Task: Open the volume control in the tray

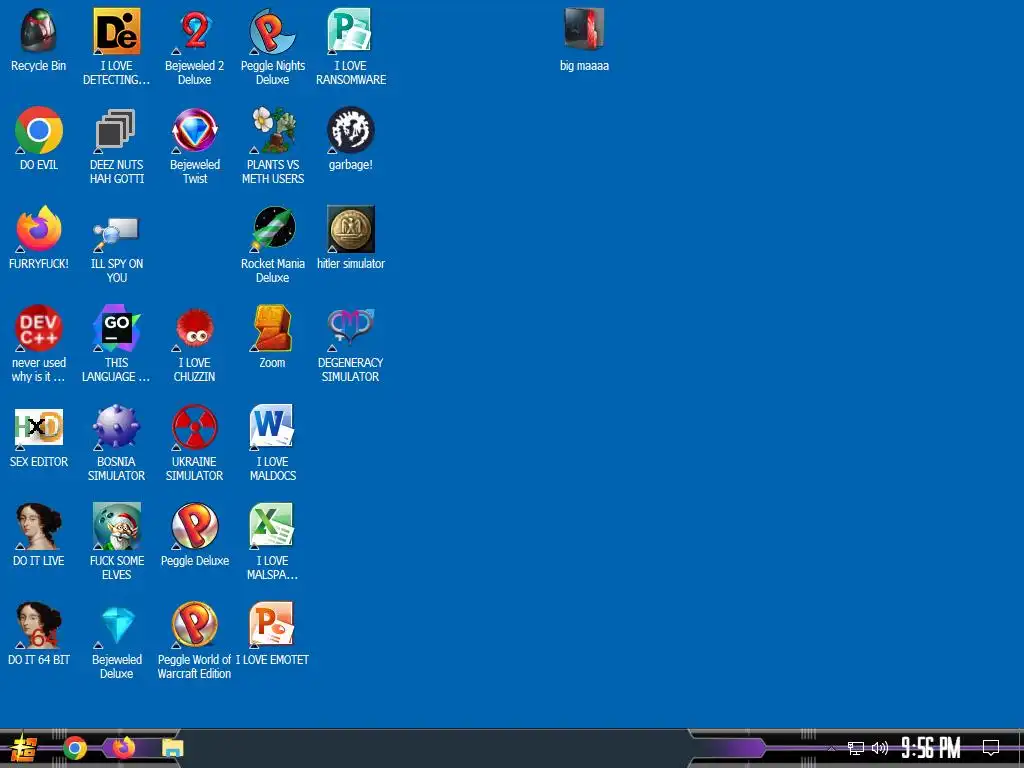Action: (880, 748)
